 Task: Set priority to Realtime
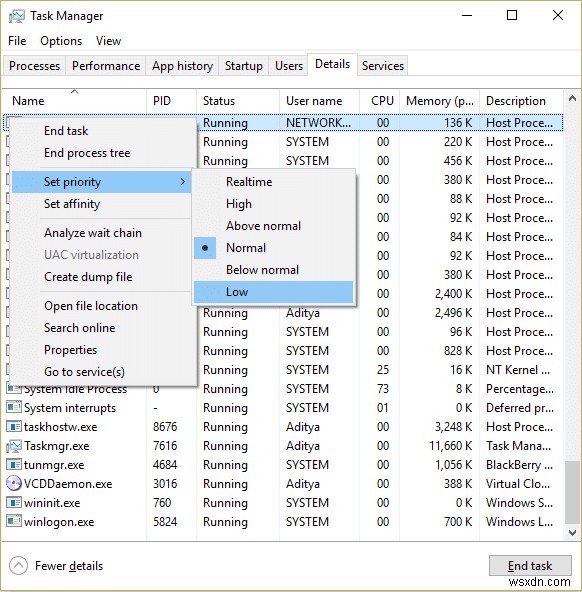[x=274, y=182]
